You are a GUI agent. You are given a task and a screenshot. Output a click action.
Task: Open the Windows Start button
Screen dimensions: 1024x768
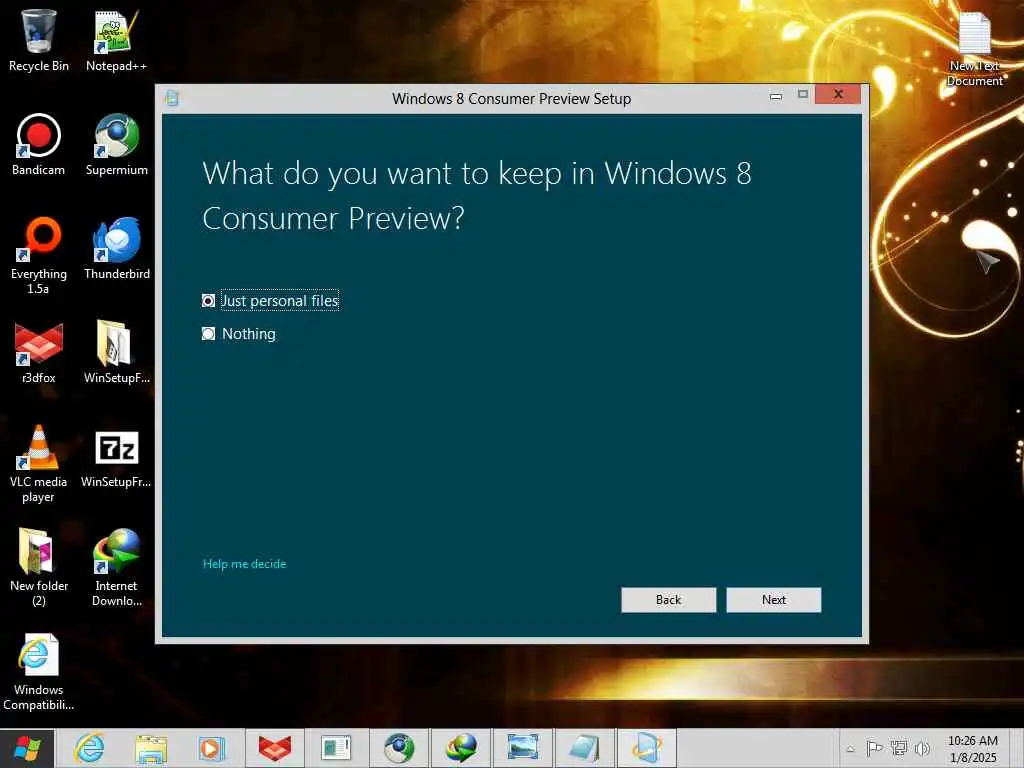(x=27, y=748)
